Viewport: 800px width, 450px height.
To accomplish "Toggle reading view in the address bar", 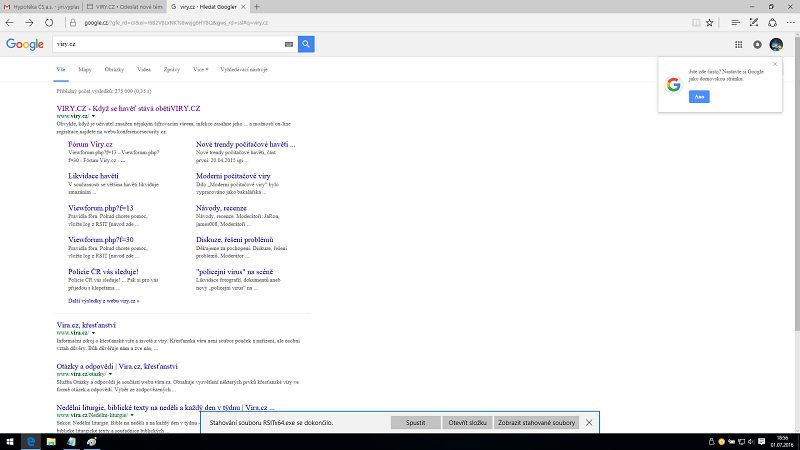I will (696, 22).
